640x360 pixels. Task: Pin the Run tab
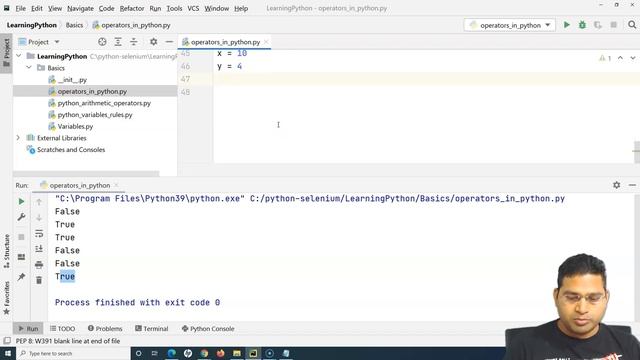pyautogui.click(x=21, y=277)
